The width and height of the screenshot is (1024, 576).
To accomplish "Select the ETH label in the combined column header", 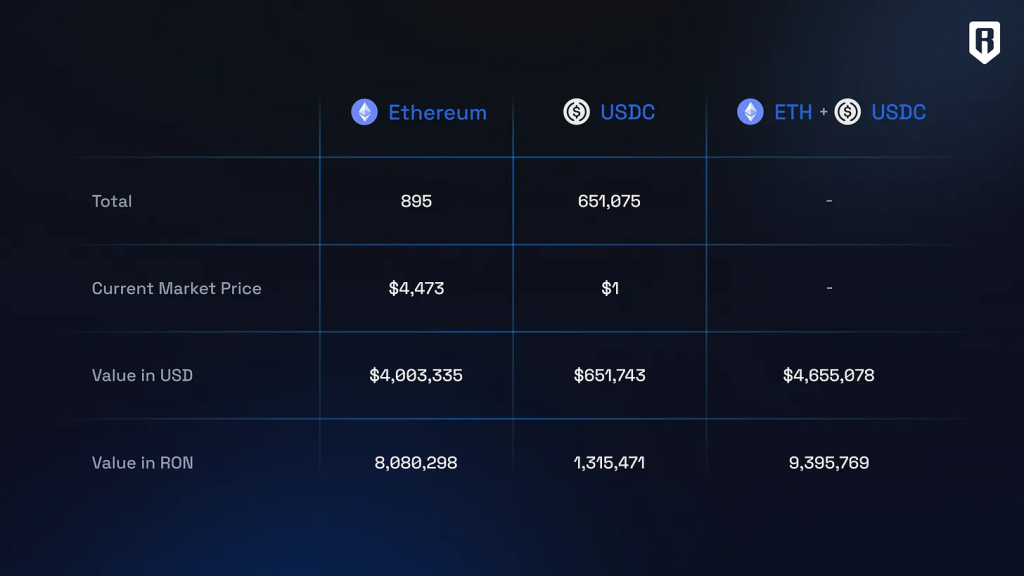I will [x=793, y=113].
